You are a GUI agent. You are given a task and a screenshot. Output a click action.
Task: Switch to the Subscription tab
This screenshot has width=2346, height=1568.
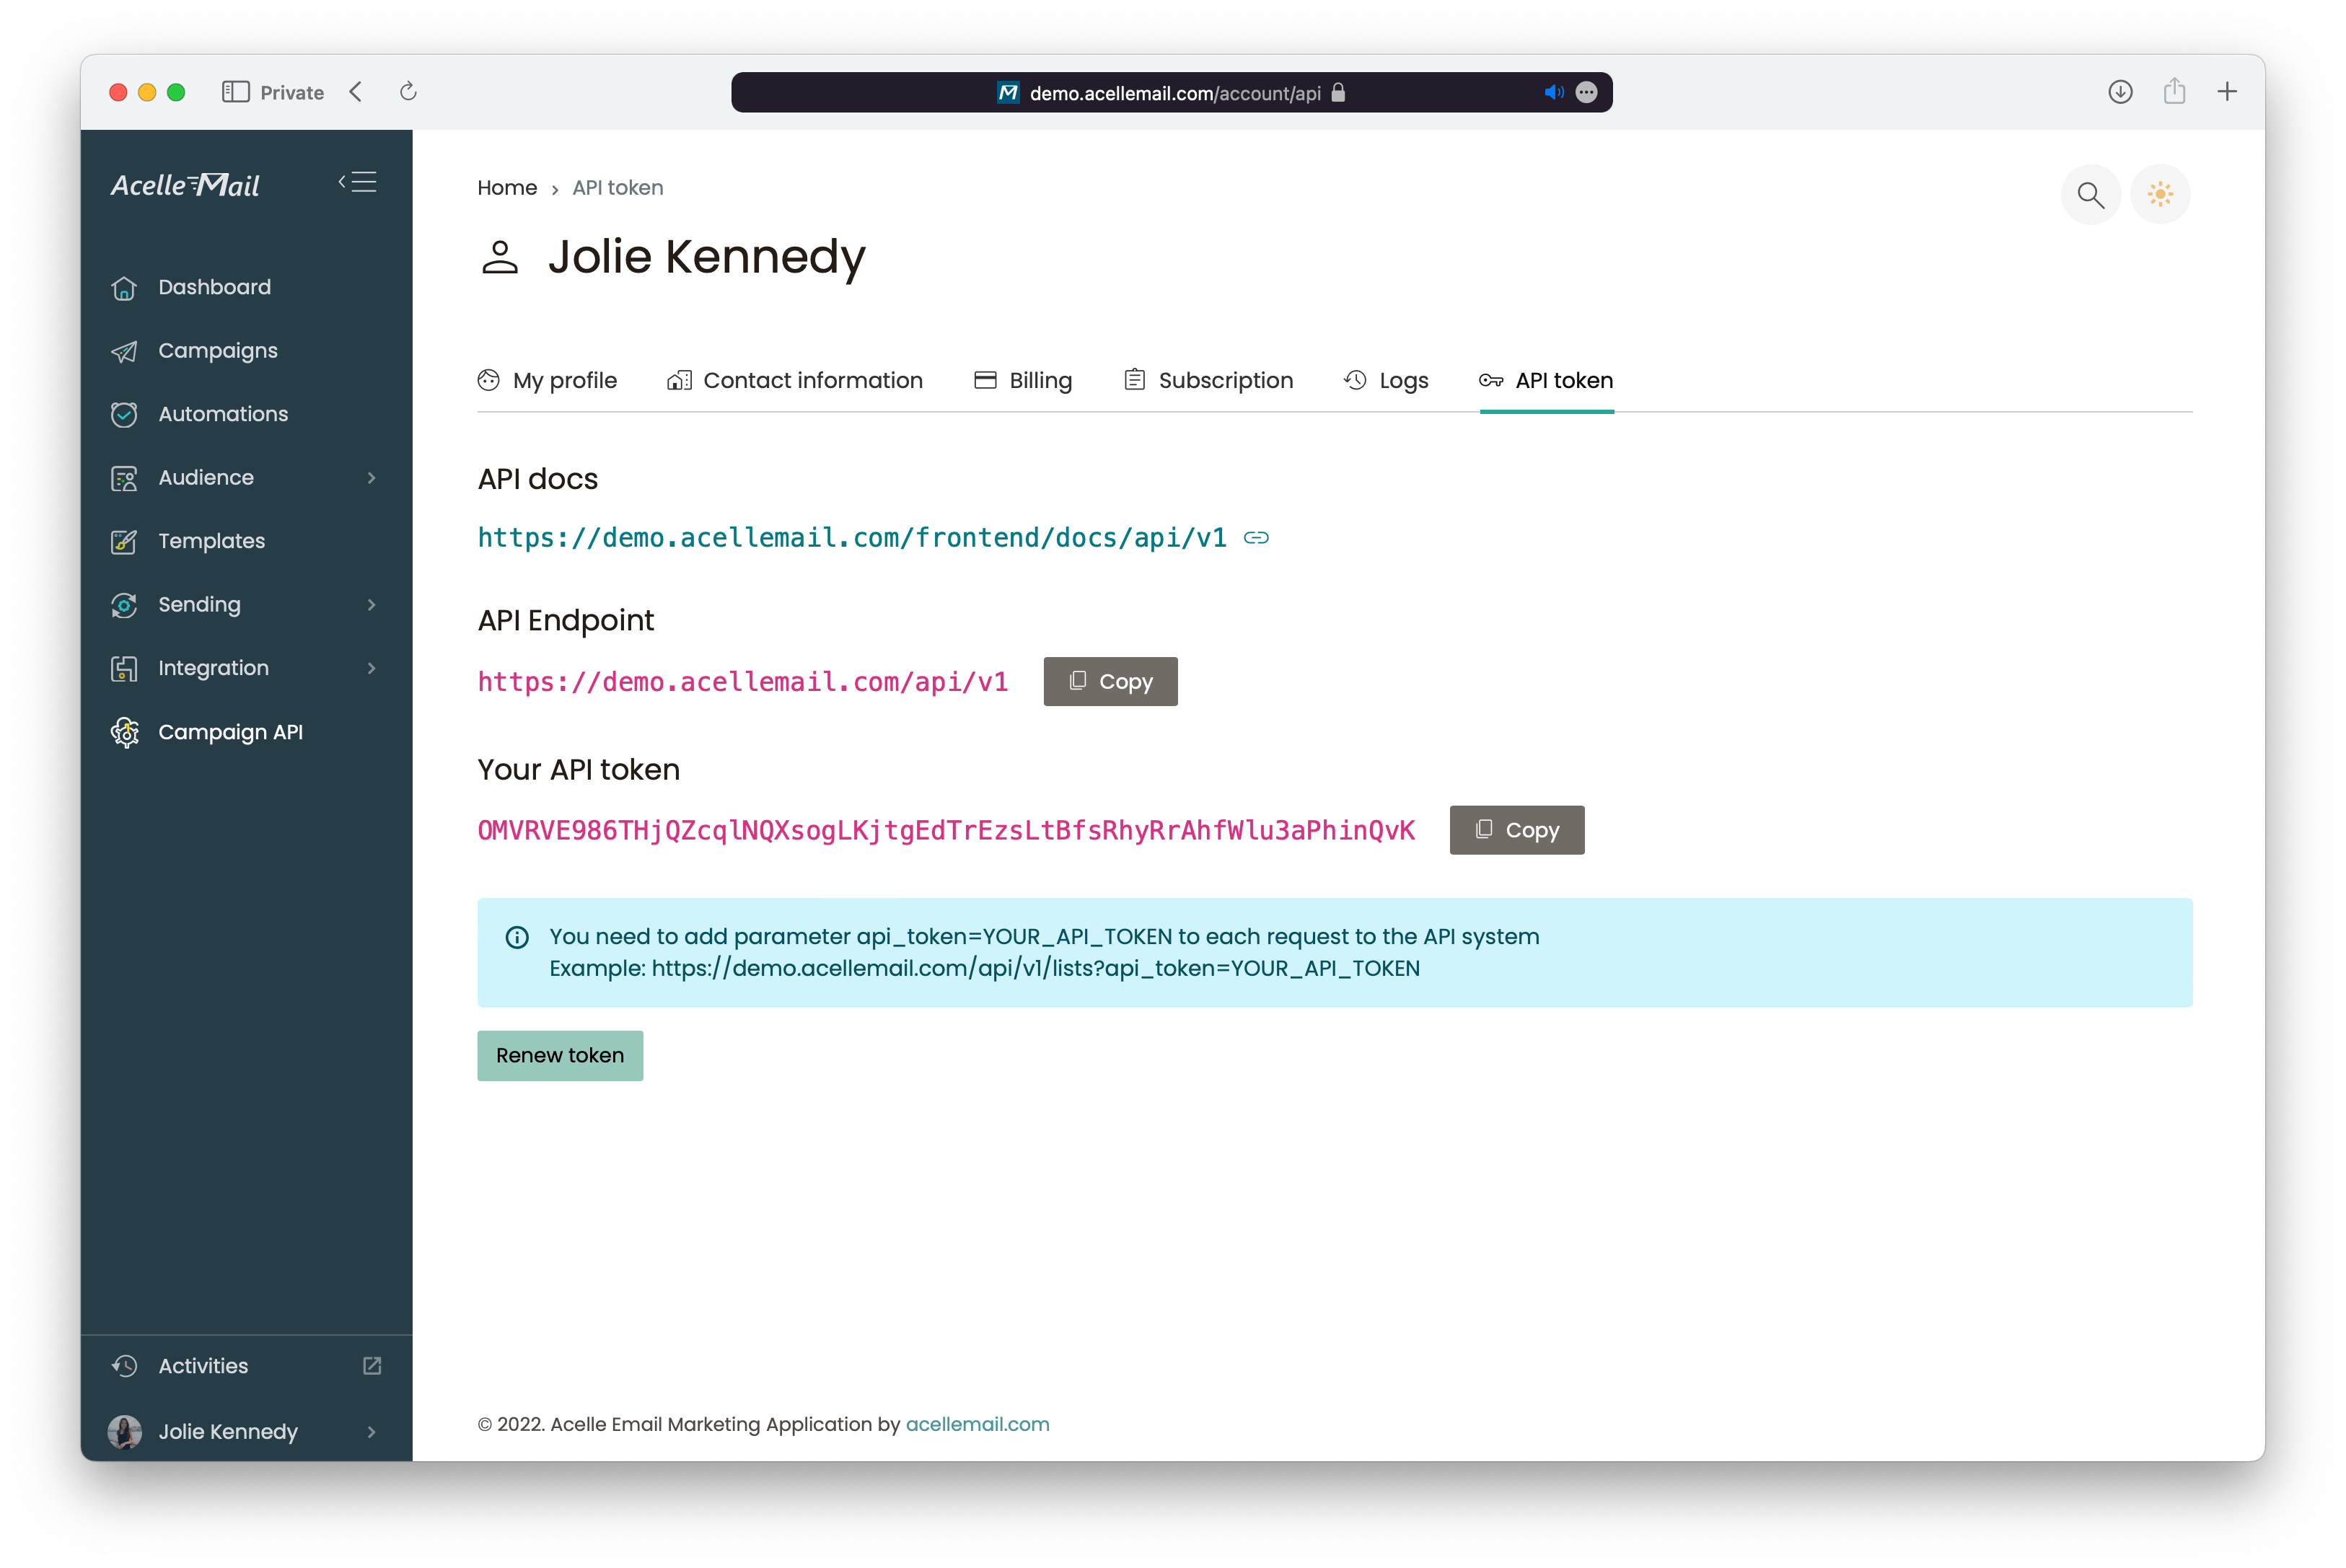tap(1225, 380)
